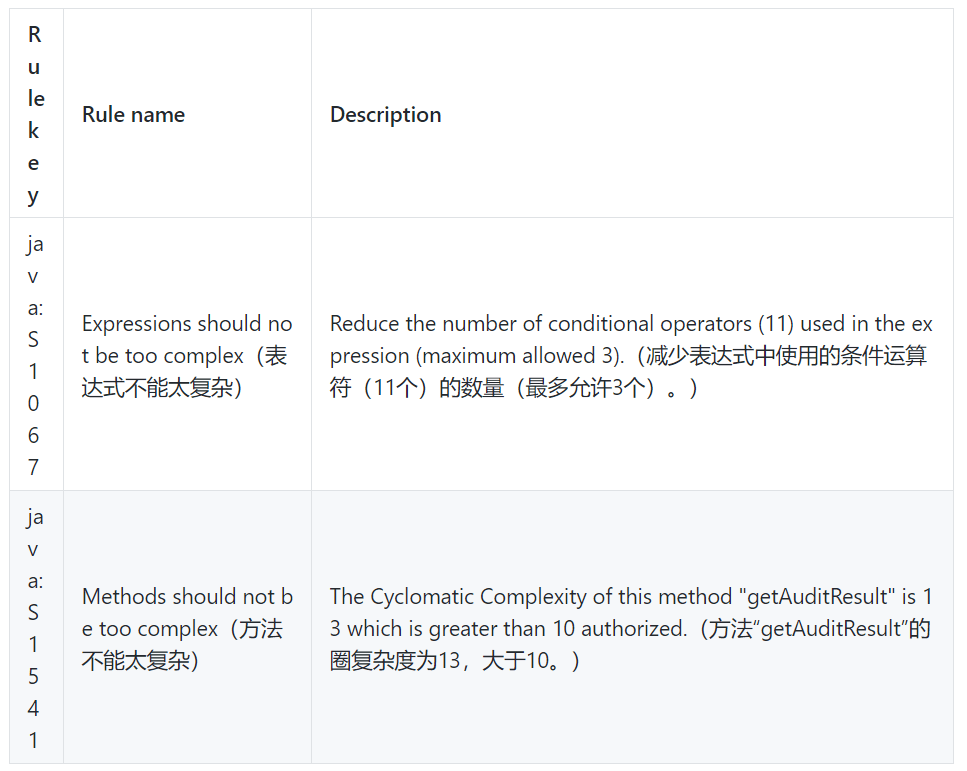Click the Chinese text "表达式不能太复杂"
Screen dimensions: 967x771
[162, 387]
